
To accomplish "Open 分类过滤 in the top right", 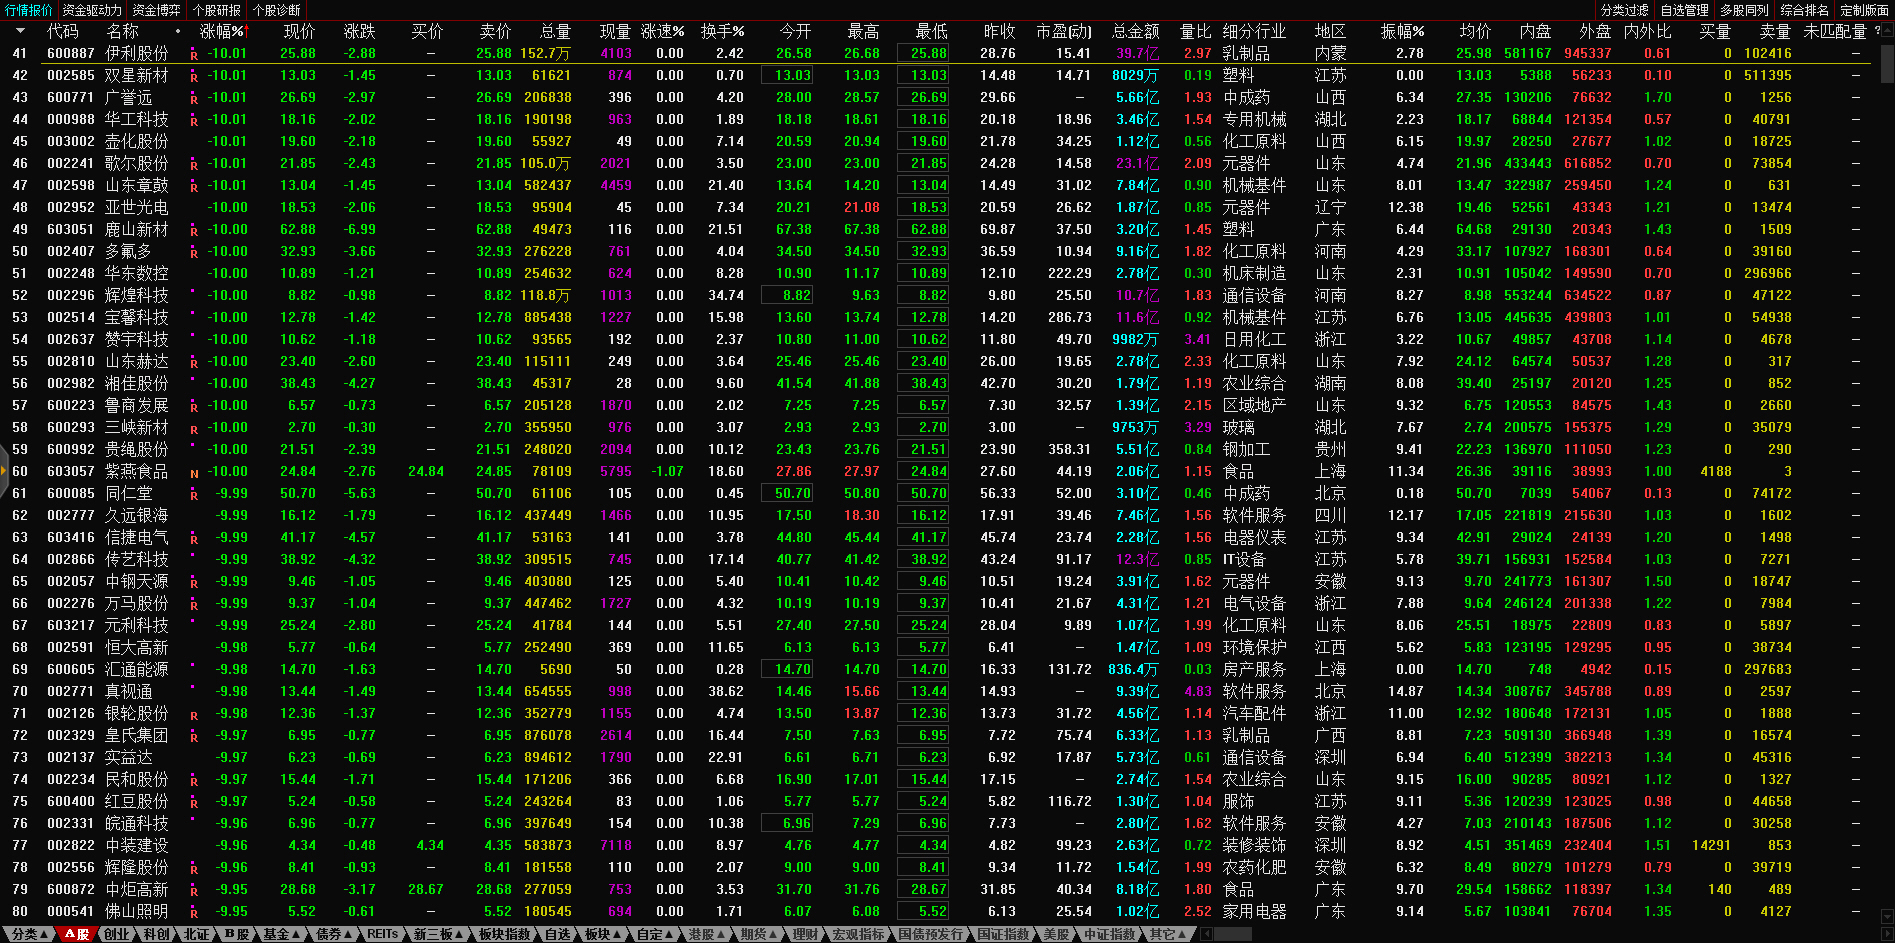I will point(1624,10).
